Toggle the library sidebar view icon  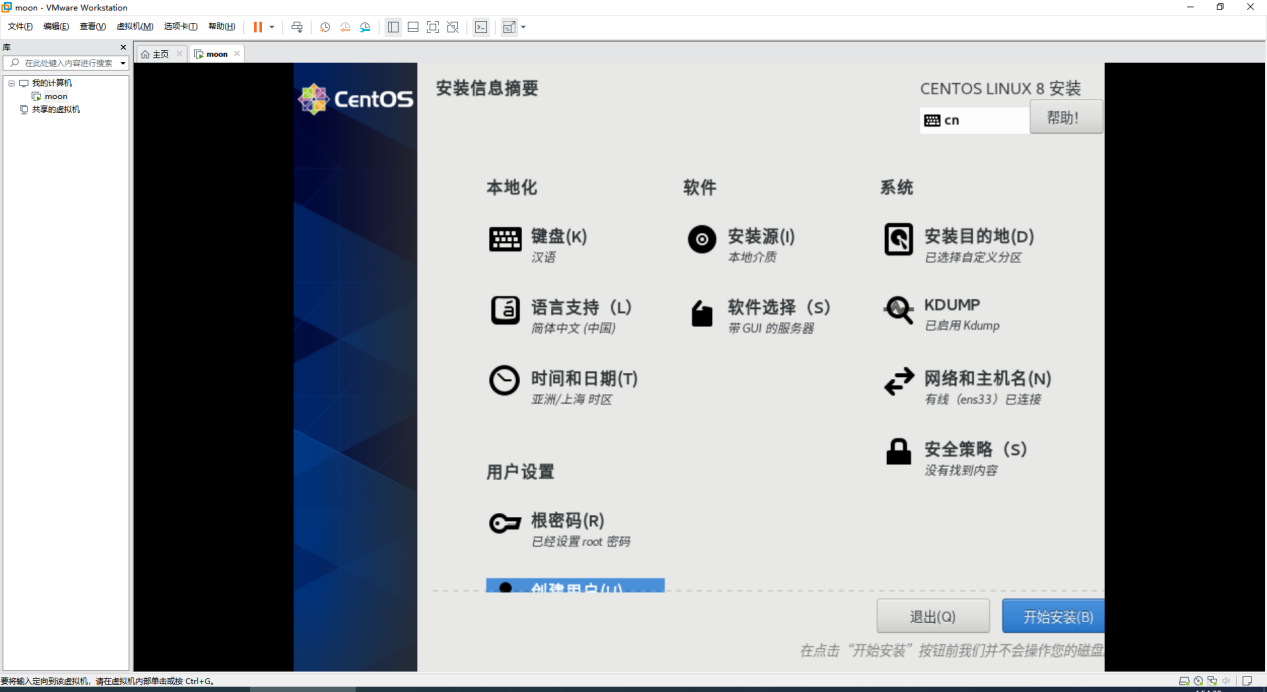click(393, 27)
